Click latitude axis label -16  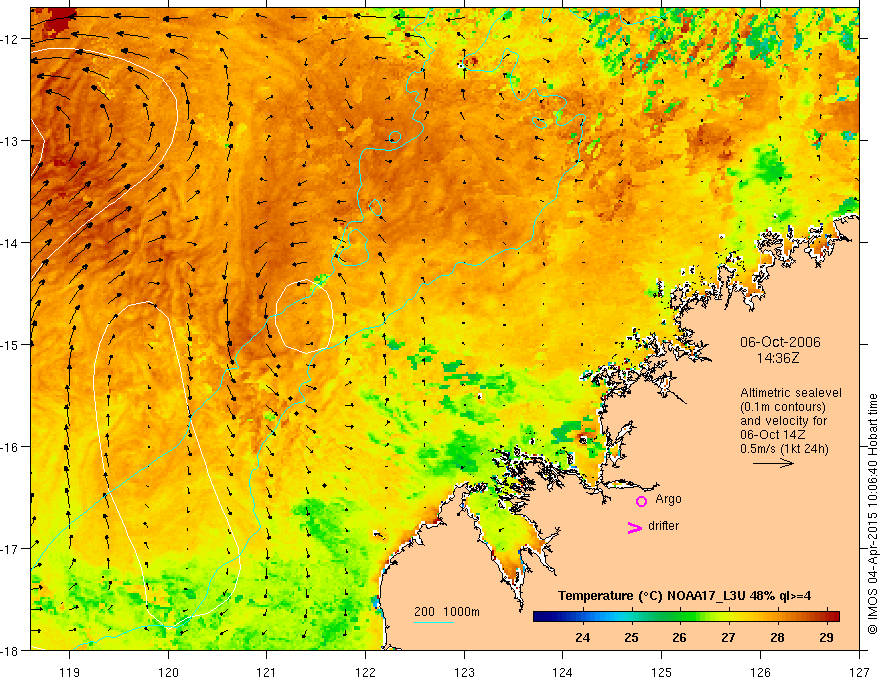11,447
